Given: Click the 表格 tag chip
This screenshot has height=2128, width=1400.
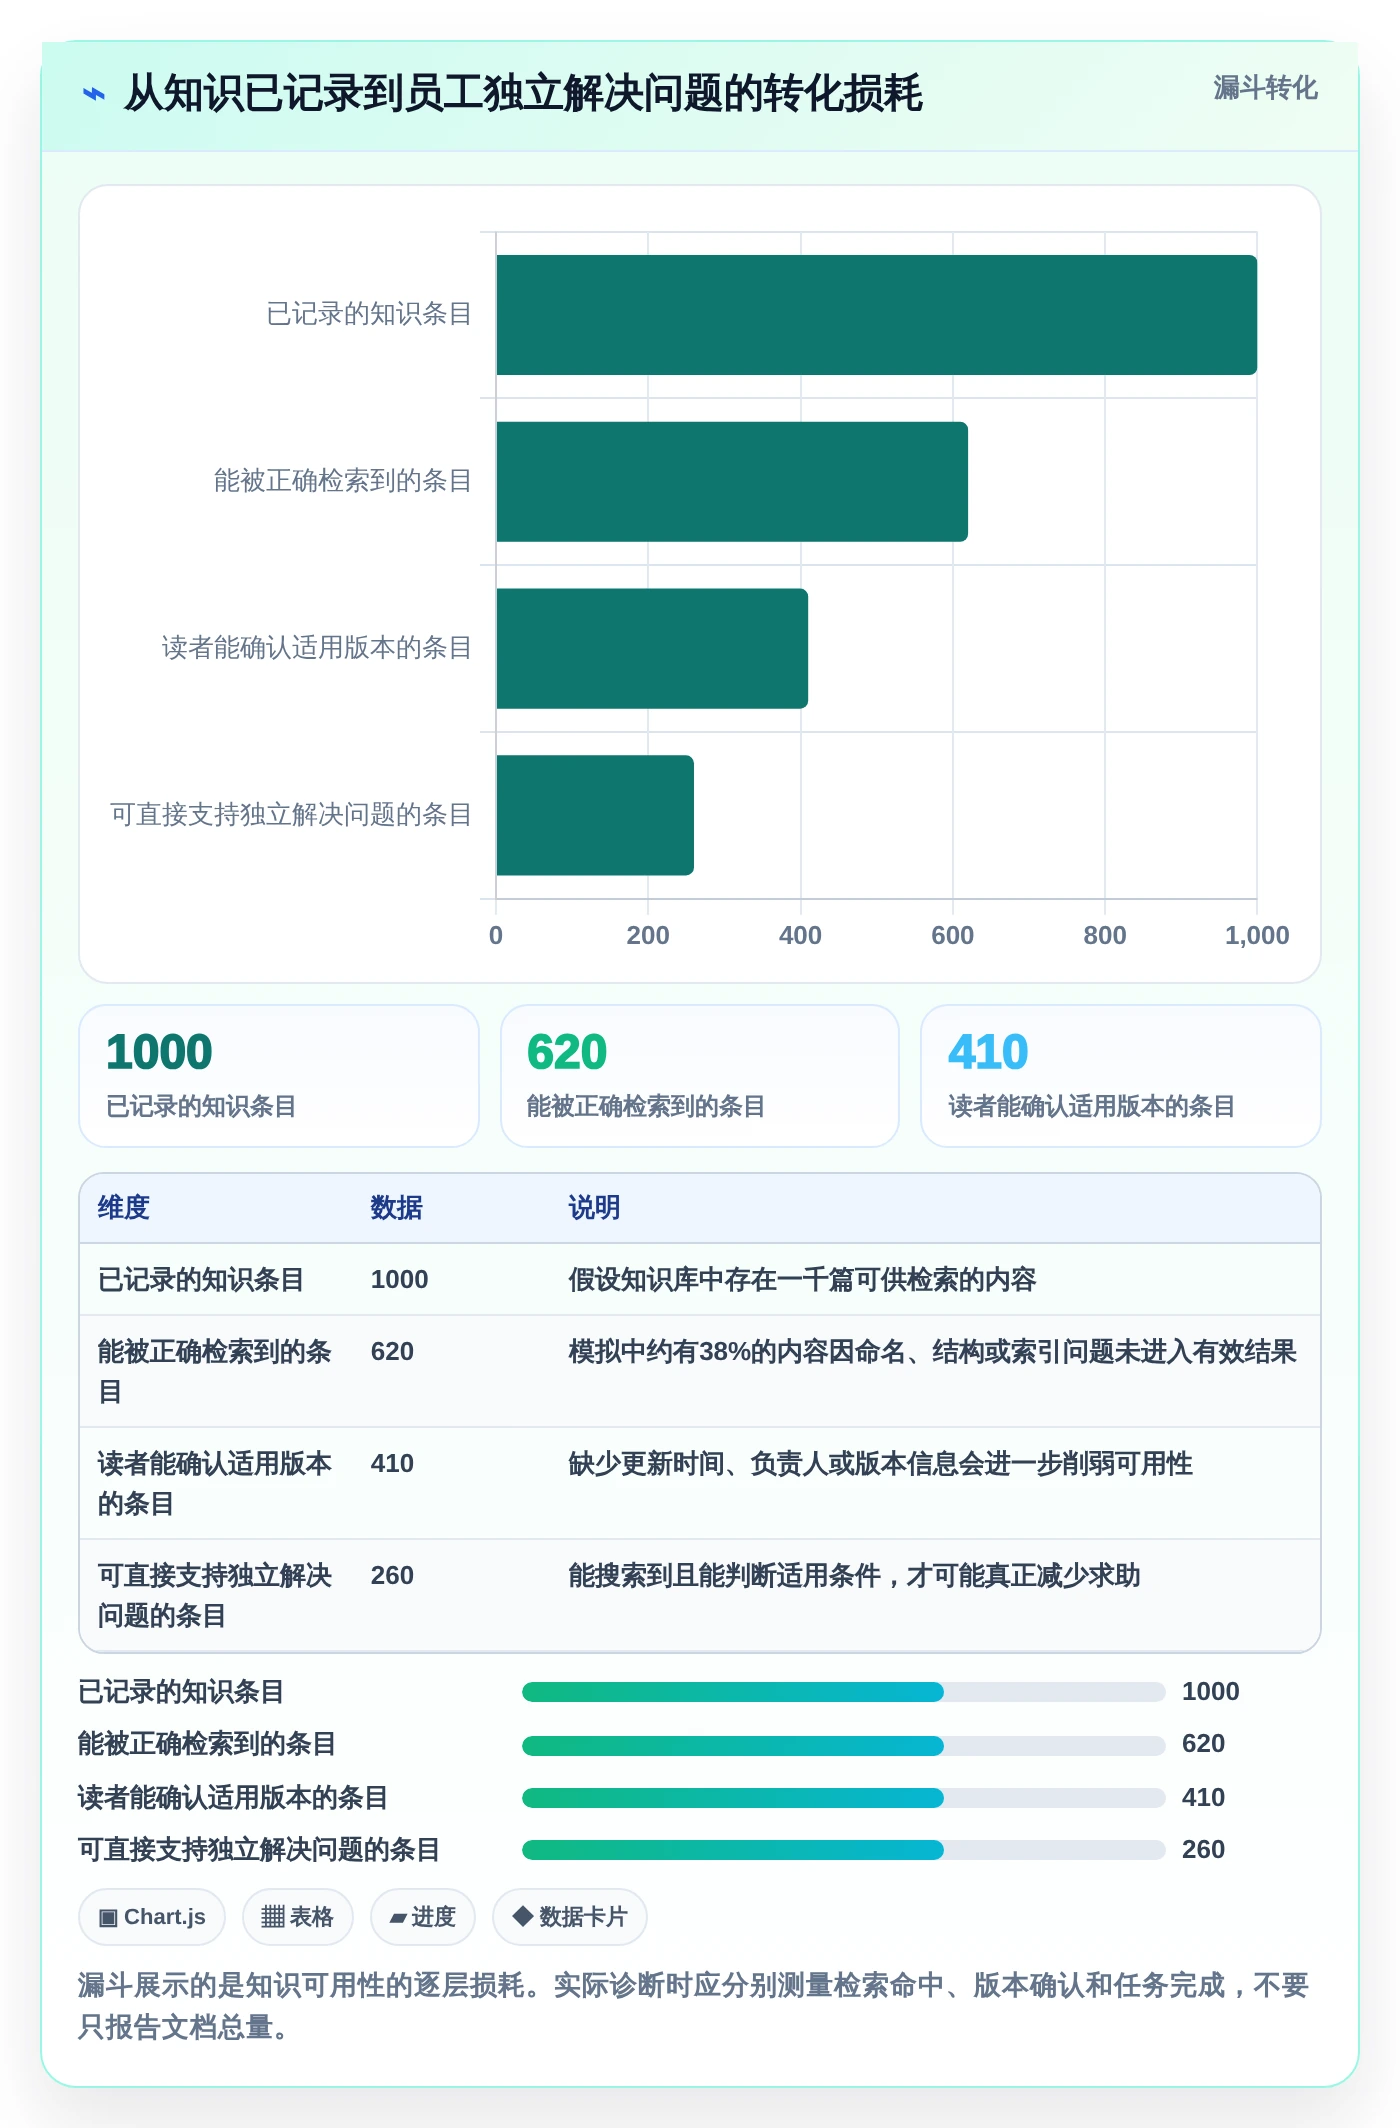Looking at the screenshot, I should point(297,1917).
